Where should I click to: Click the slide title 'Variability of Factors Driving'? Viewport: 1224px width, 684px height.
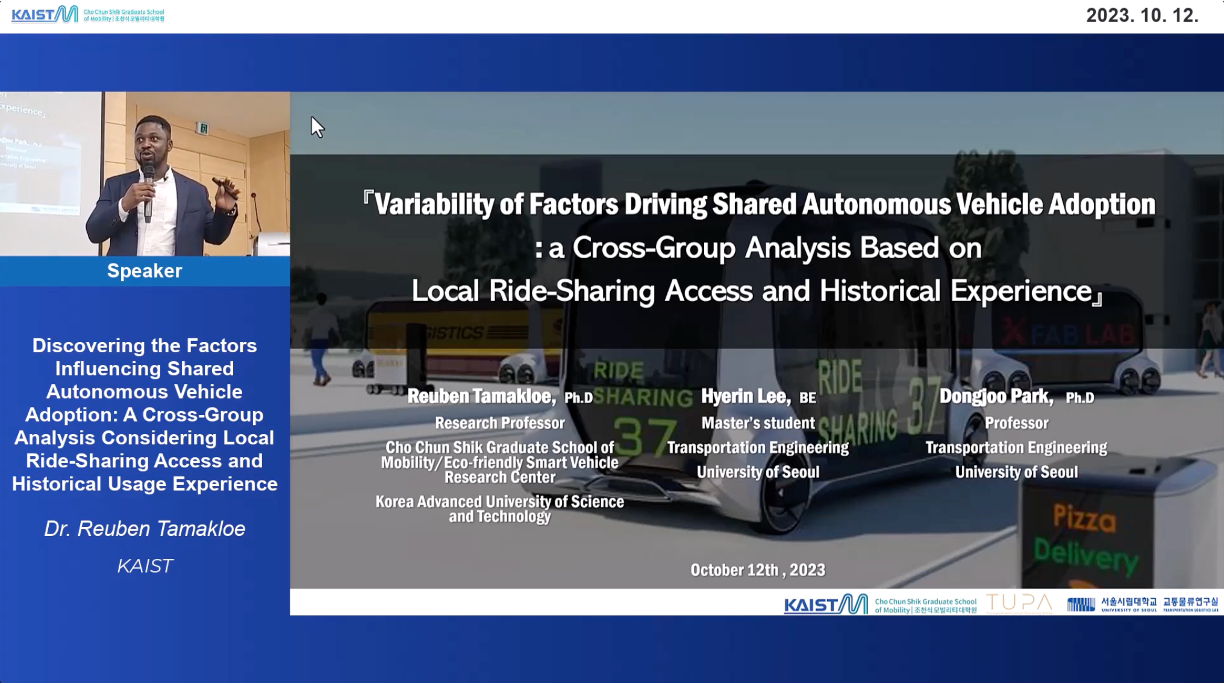click(759, 205)
